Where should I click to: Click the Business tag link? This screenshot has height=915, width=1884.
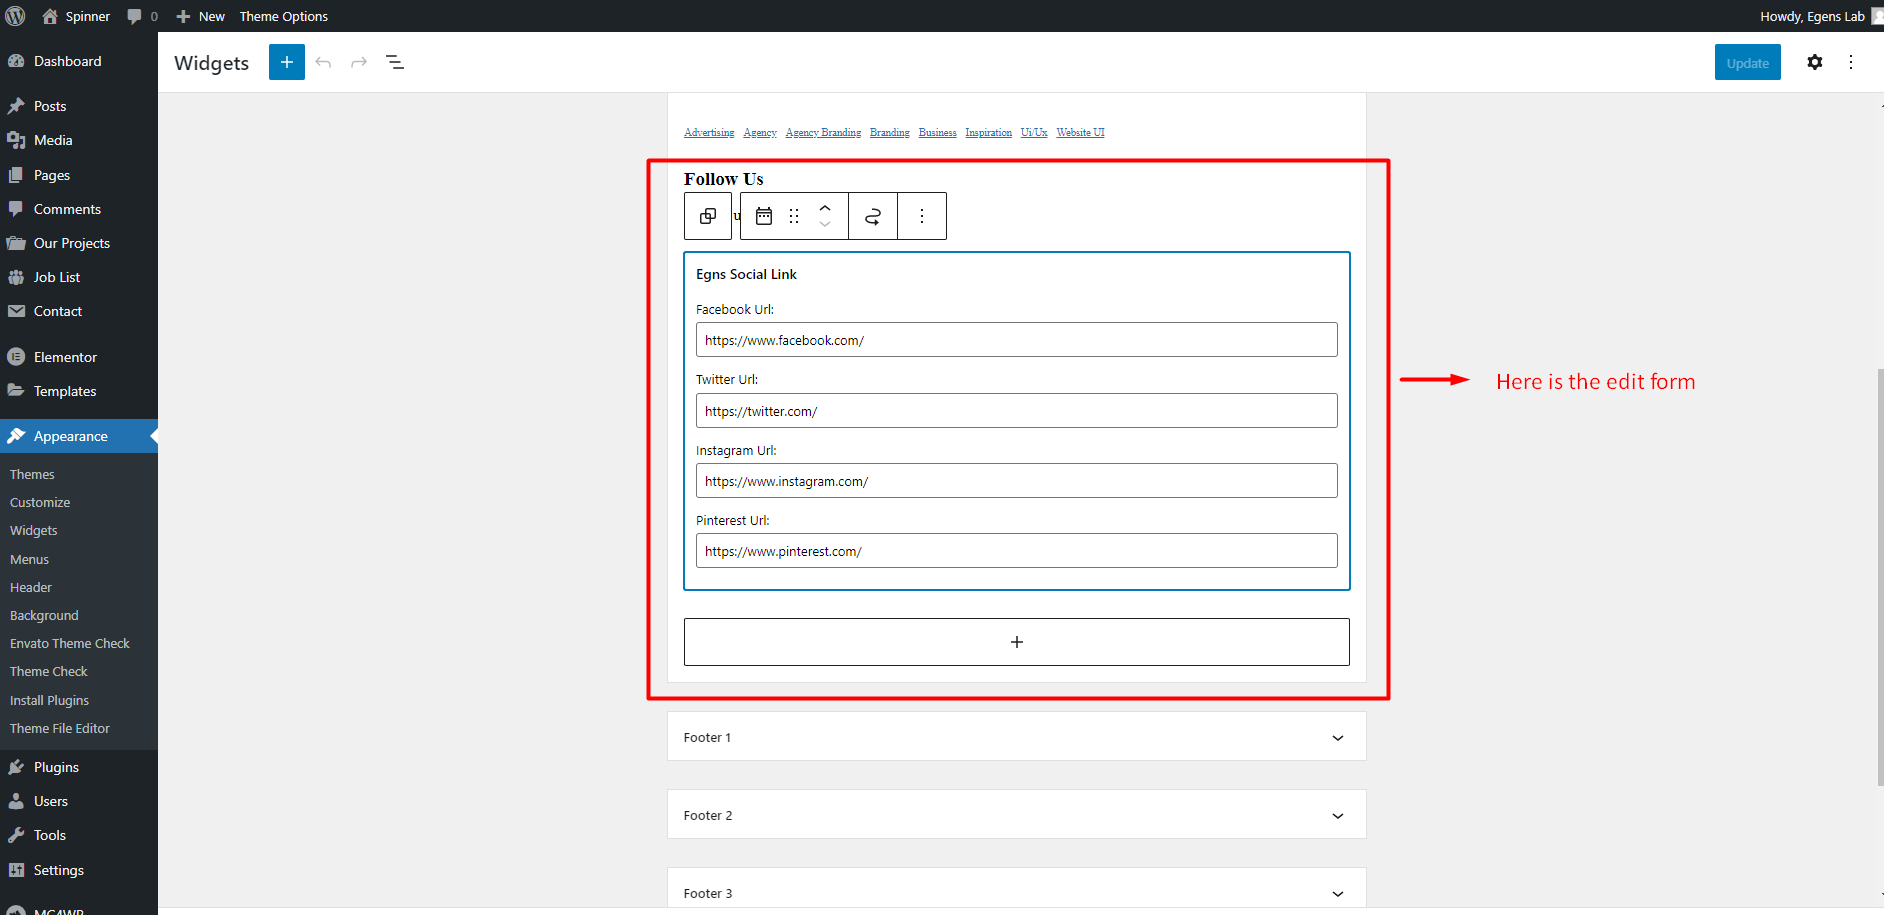938,132
